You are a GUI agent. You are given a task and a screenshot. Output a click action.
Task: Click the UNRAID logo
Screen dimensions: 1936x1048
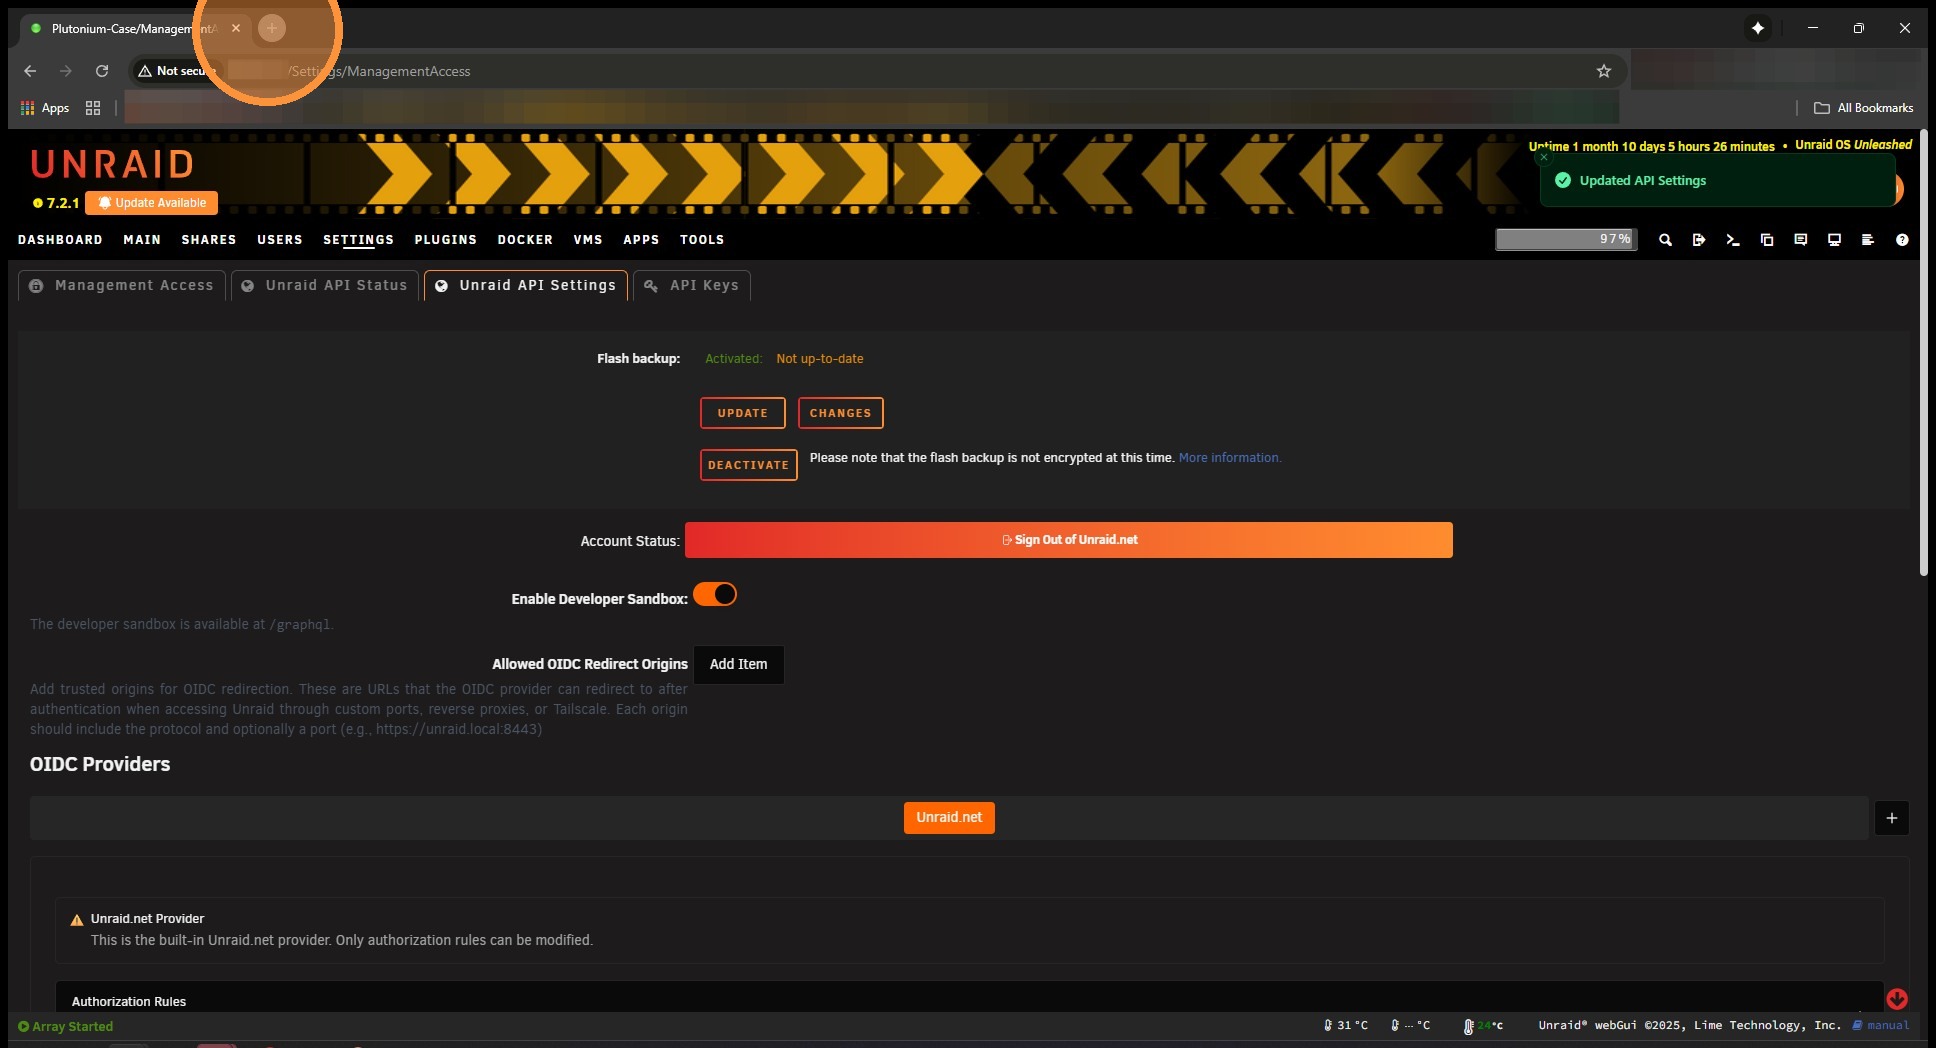(x=112, y=164)
